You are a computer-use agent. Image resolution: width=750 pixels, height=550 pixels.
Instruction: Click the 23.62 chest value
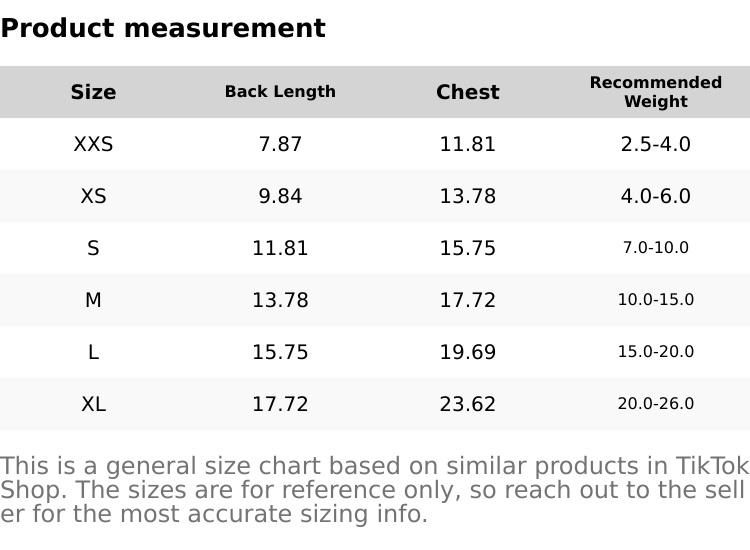(467, 404)
